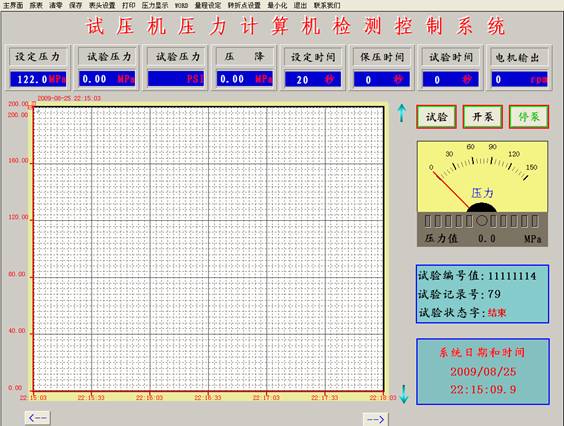
Task: Click the cyan down arrow beside chart
Action: (x=404, y=394)
